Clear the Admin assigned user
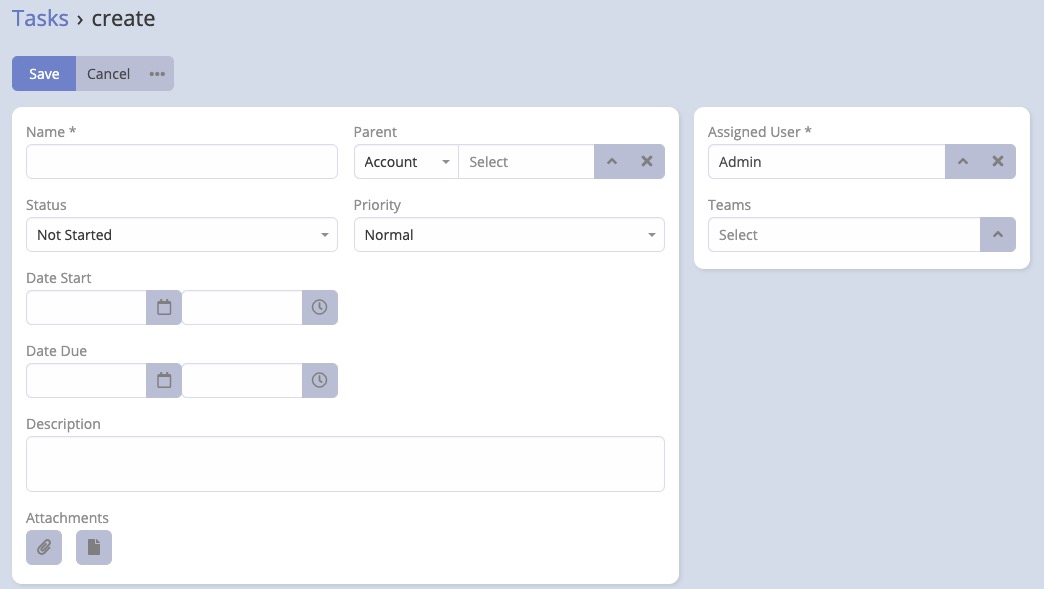The height and width of the screenshot is (589, 1044). coord(996,161)
